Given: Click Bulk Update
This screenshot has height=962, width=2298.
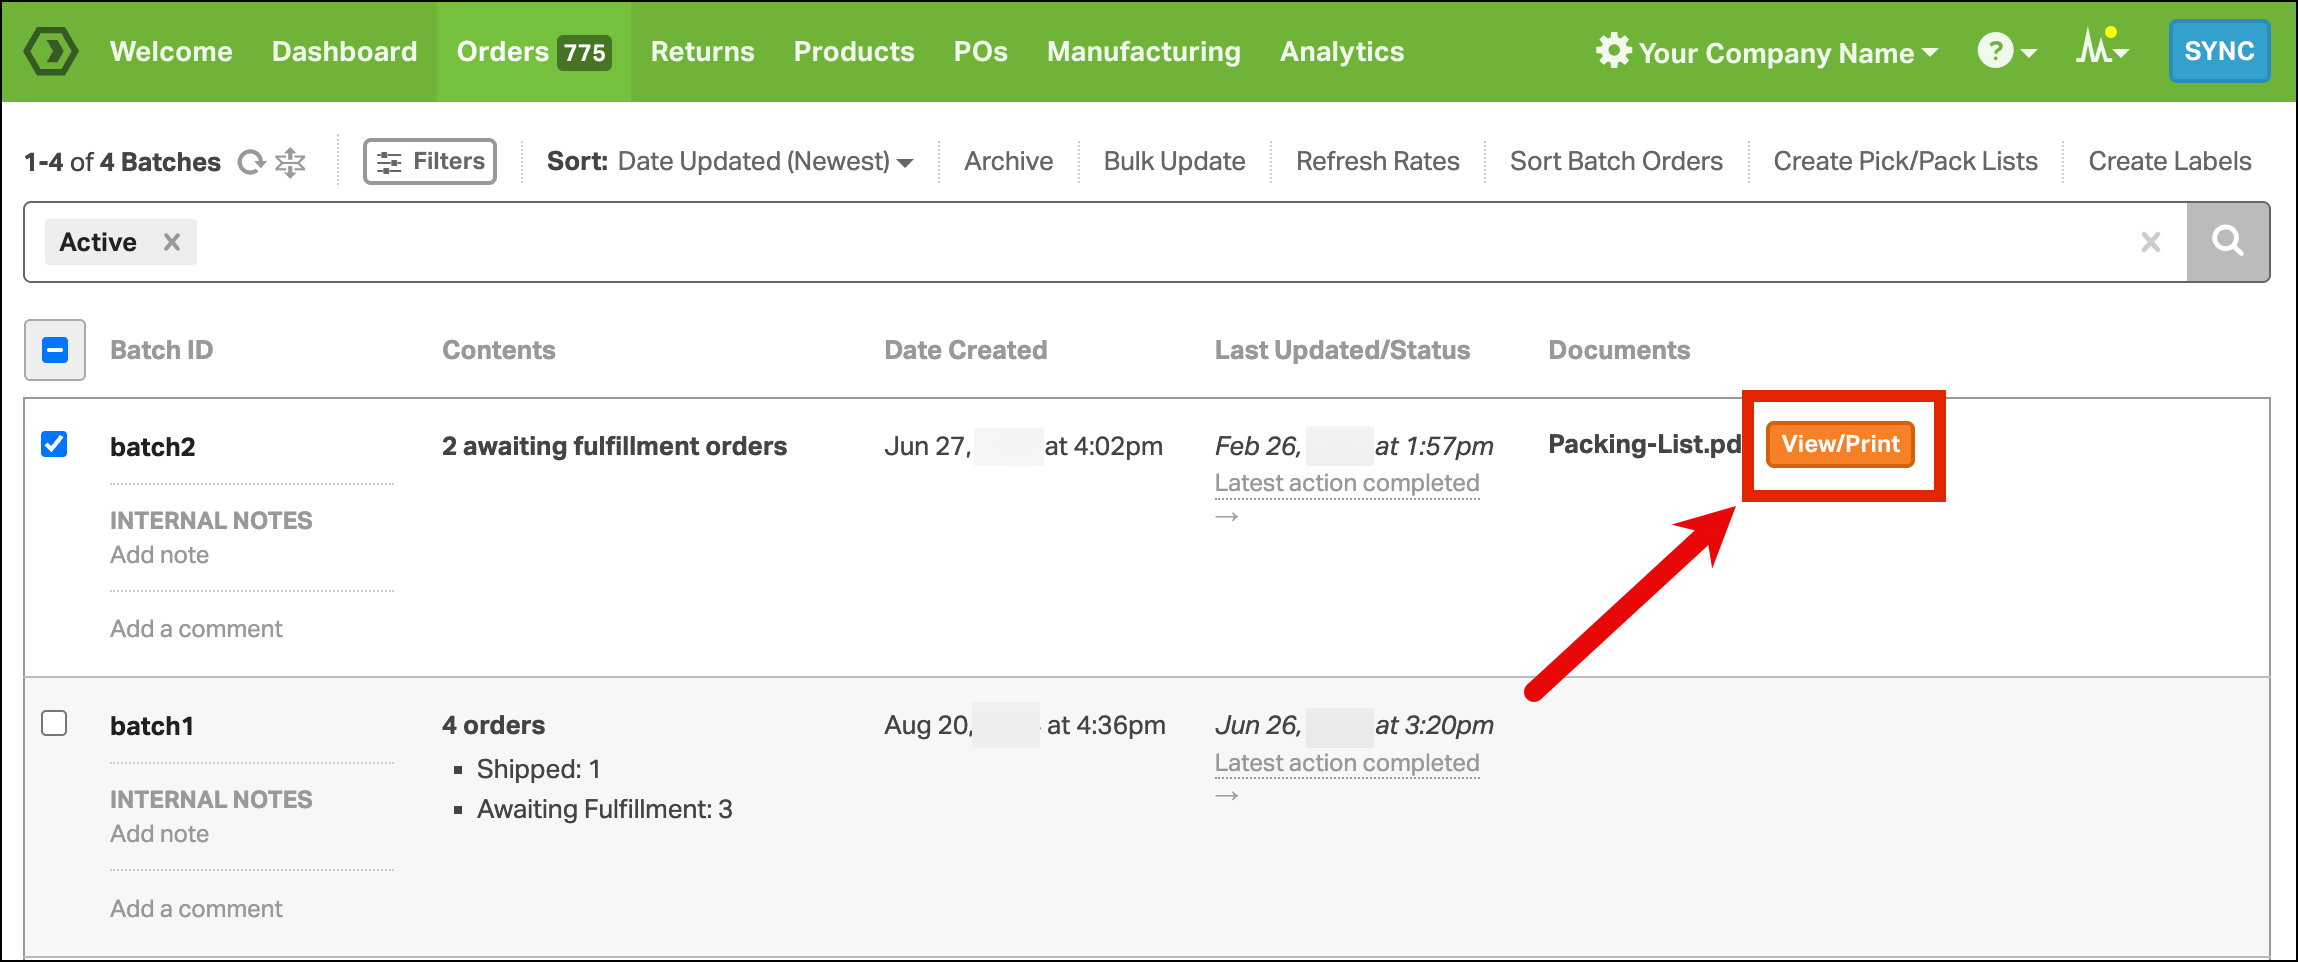Looking at the screenshot, I should 1174,161.
